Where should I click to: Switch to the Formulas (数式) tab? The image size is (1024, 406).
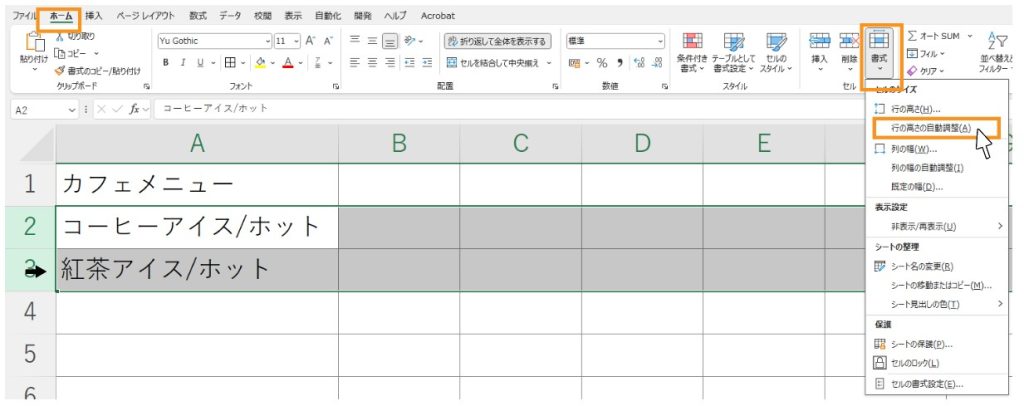pyautogui.click(x=197, y=16)
